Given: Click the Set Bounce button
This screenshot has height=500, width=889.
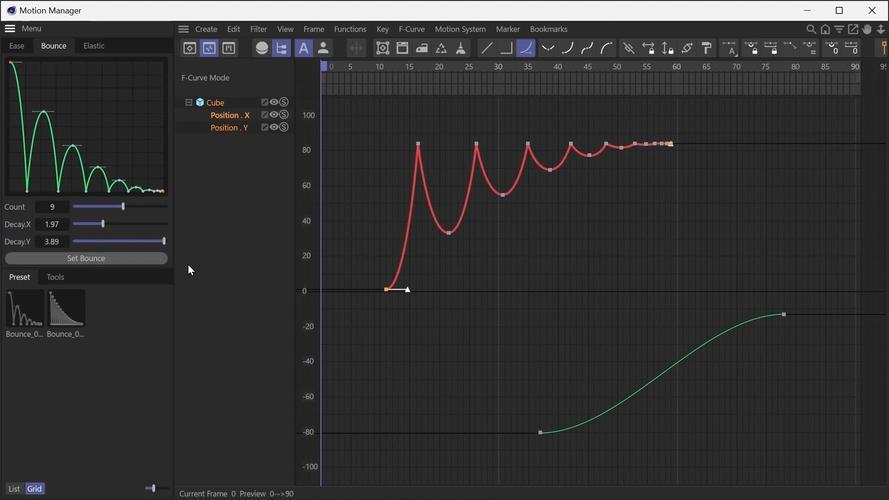Looking at the screenshot, I should [86, 259].
